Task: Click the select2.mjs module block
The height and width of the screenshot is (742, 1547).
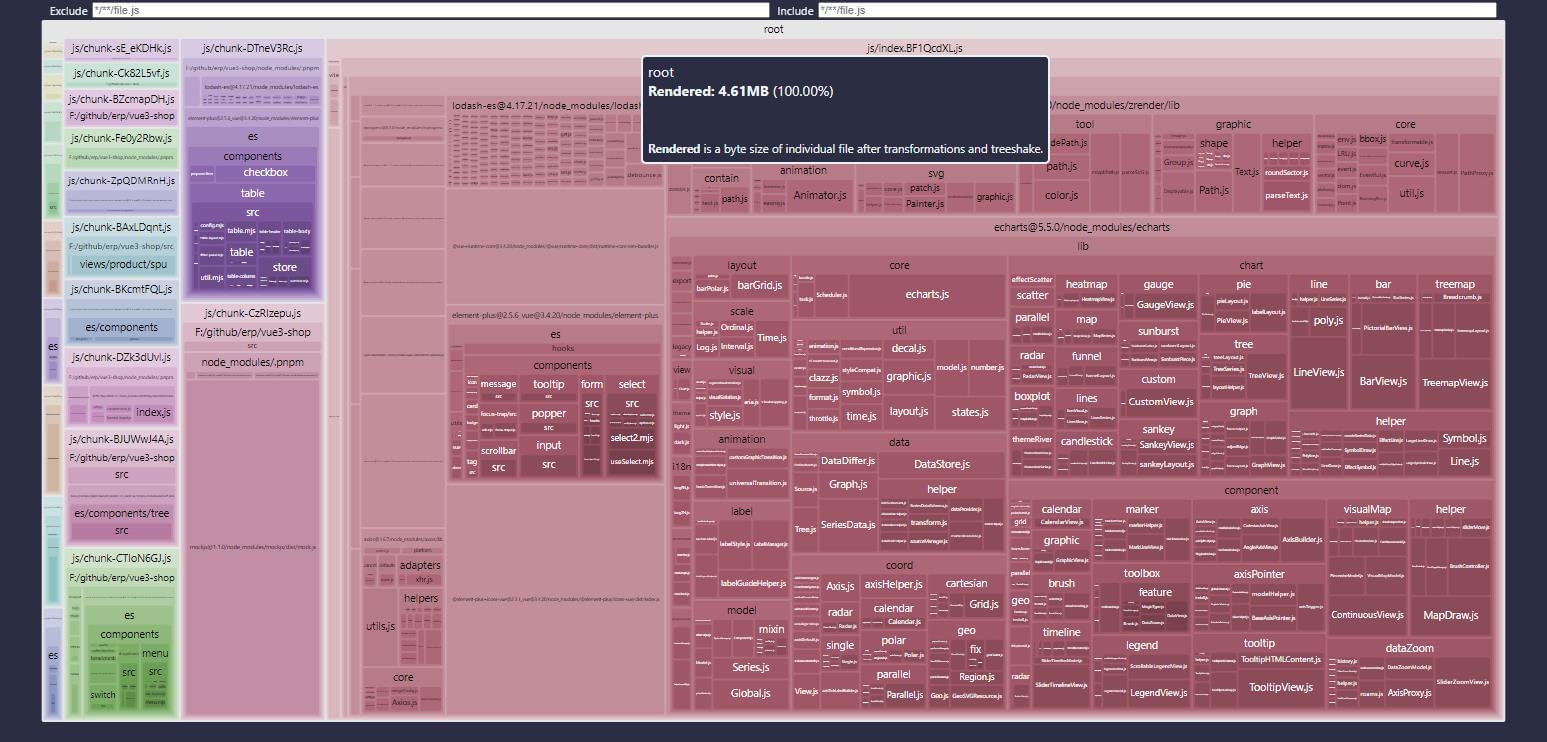Action: (631, 438)
